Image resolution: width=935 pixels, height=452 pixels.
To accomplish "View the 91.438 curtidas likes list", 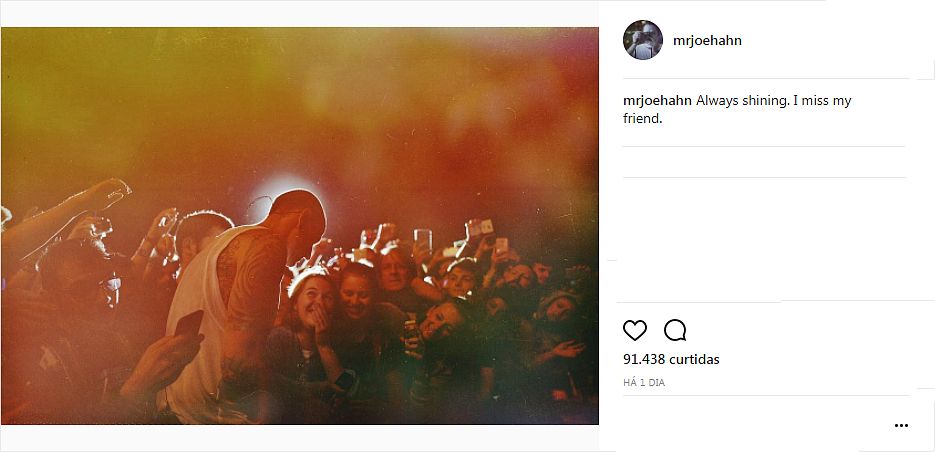I will (x=671, y=360).
